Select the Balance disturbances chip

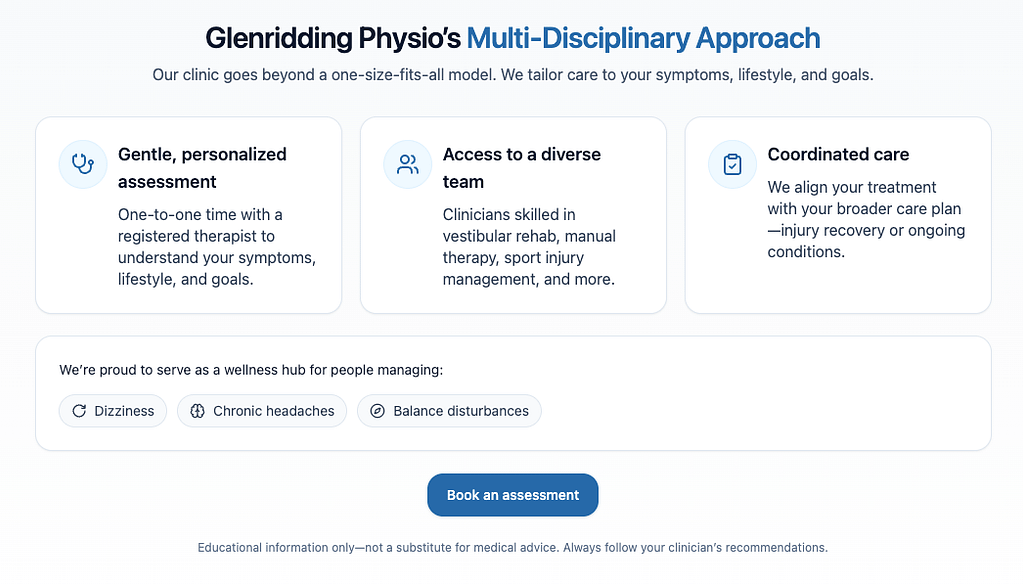click(x=449, y=411)
